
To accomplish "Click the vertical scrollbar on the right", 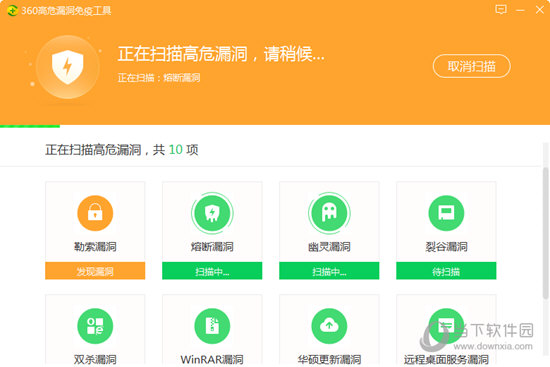I will click(545, 233).
